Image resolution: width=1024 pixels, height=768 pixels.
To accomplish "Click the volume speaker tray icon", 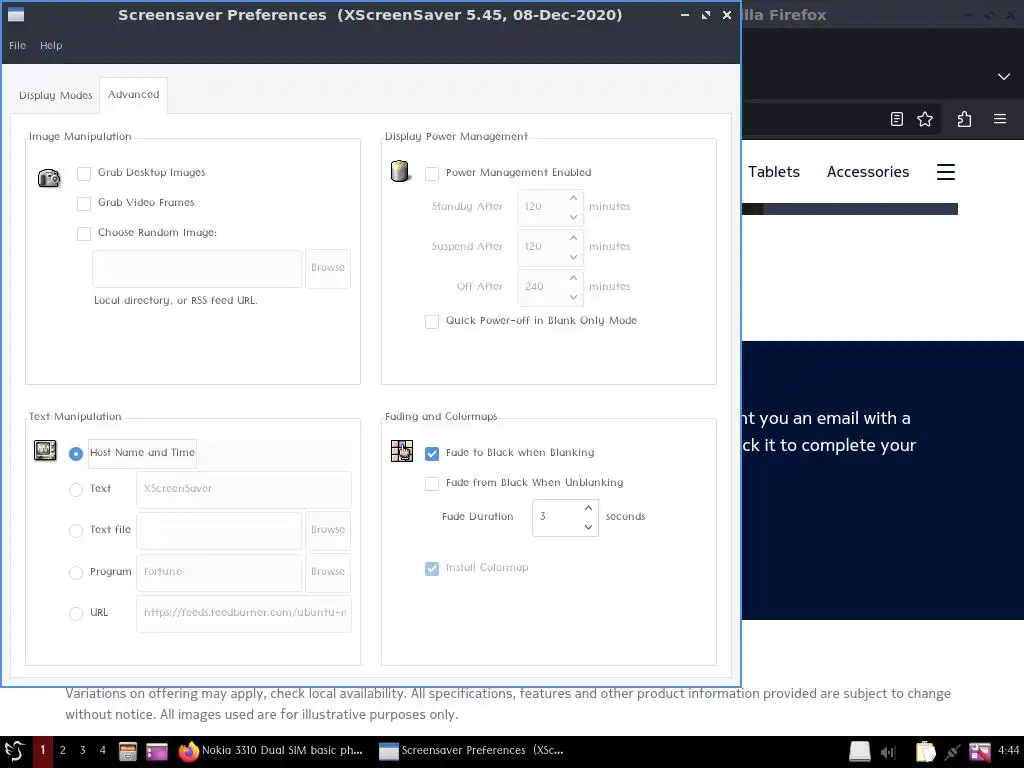I will tap(888, 752).
